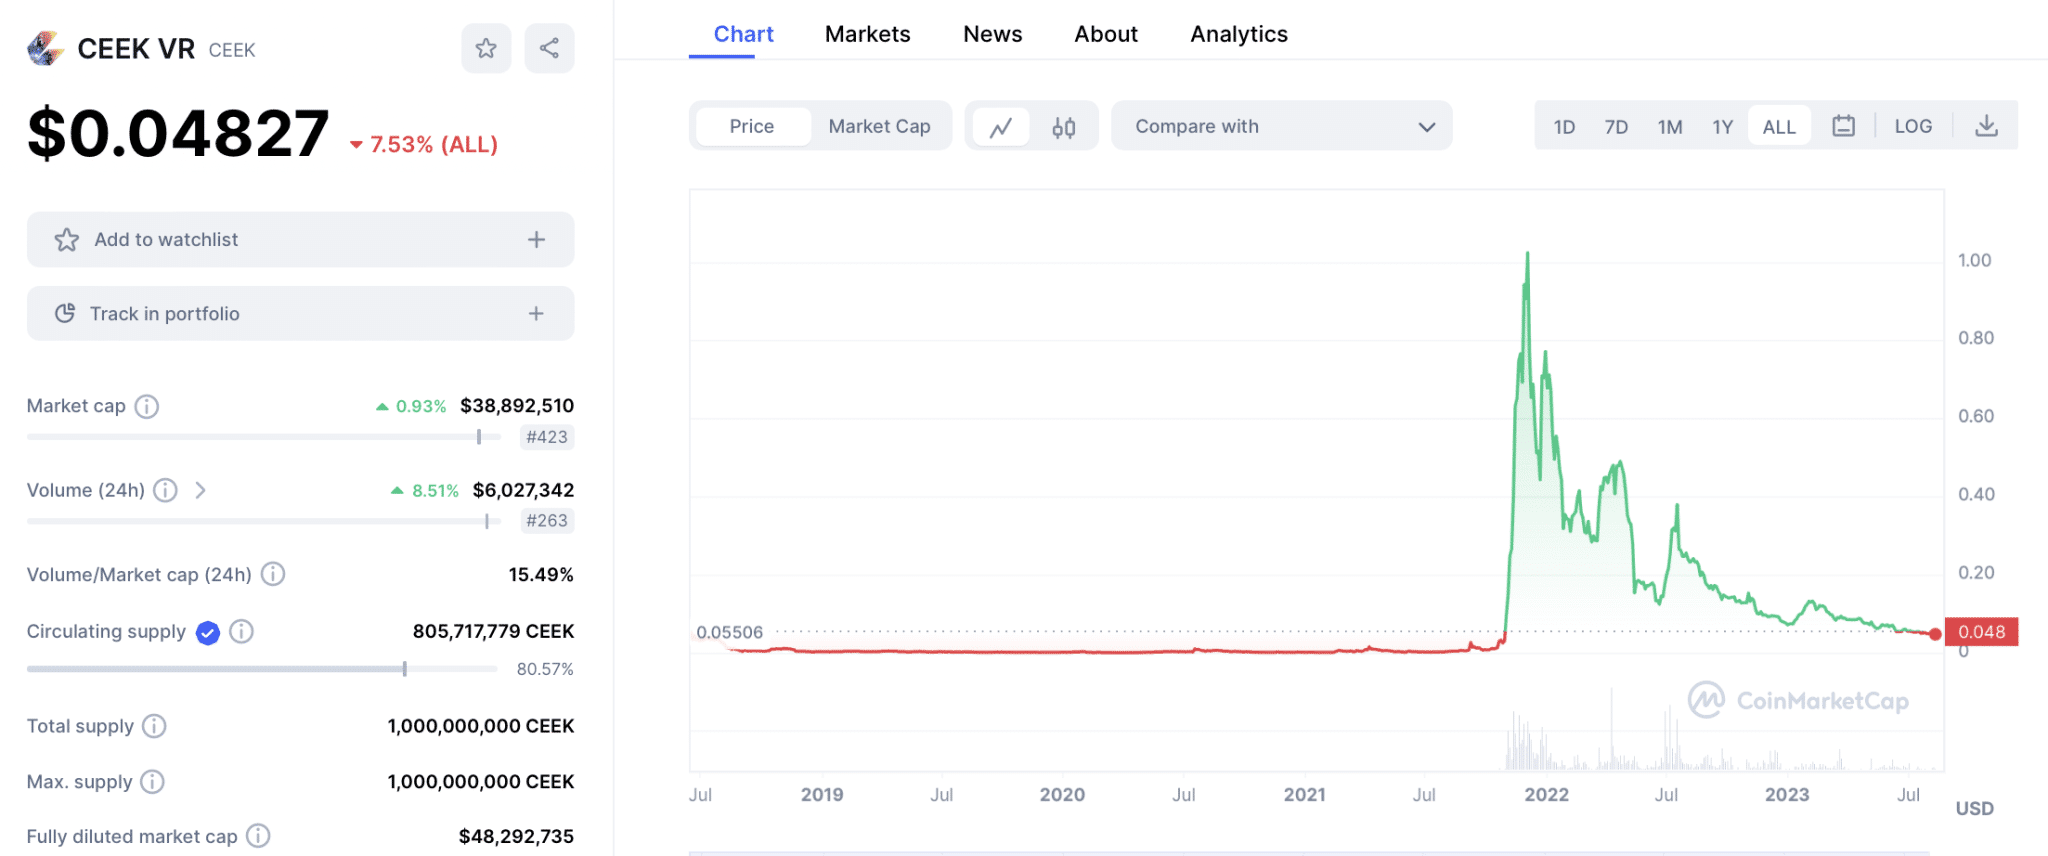Click the $38,892,510 market cap value
The image size is (2048, 856).
517,406
